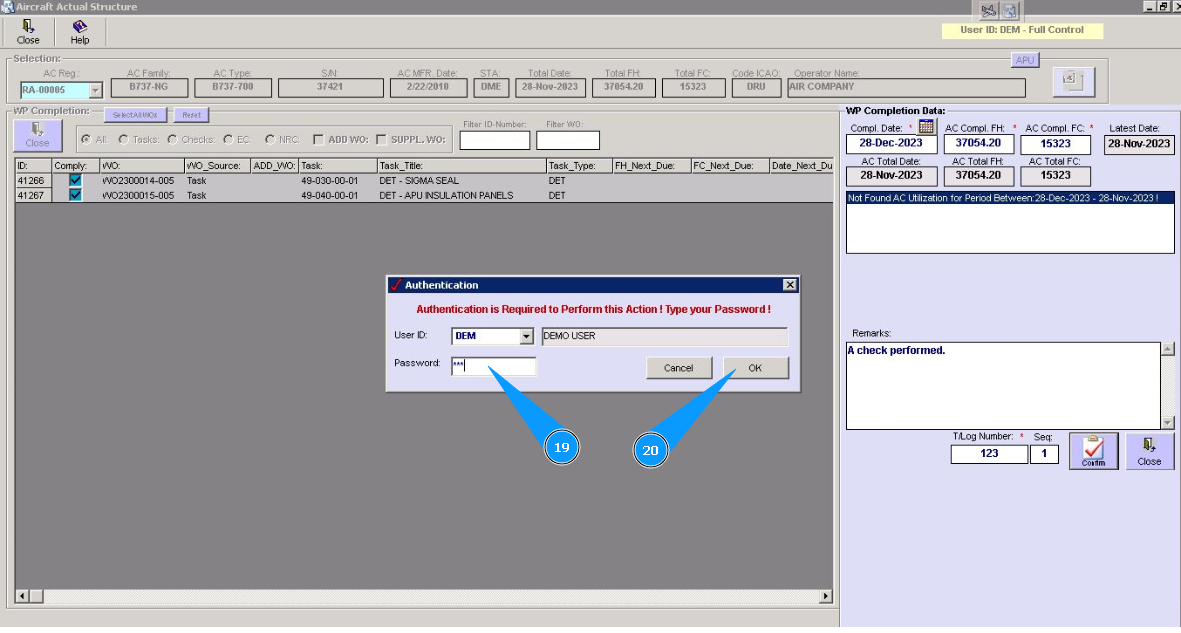This screenshot has height=633, width=1181.
Task: Click the Seq field
Action: point(1044,454)
